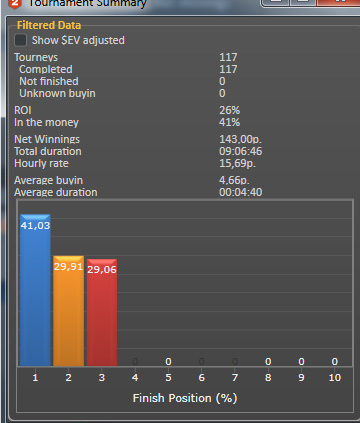The height and width of the screenshot is (423, 360).
Task: Click the Finish Position (%) axis title
Action: tap(185, 398)
